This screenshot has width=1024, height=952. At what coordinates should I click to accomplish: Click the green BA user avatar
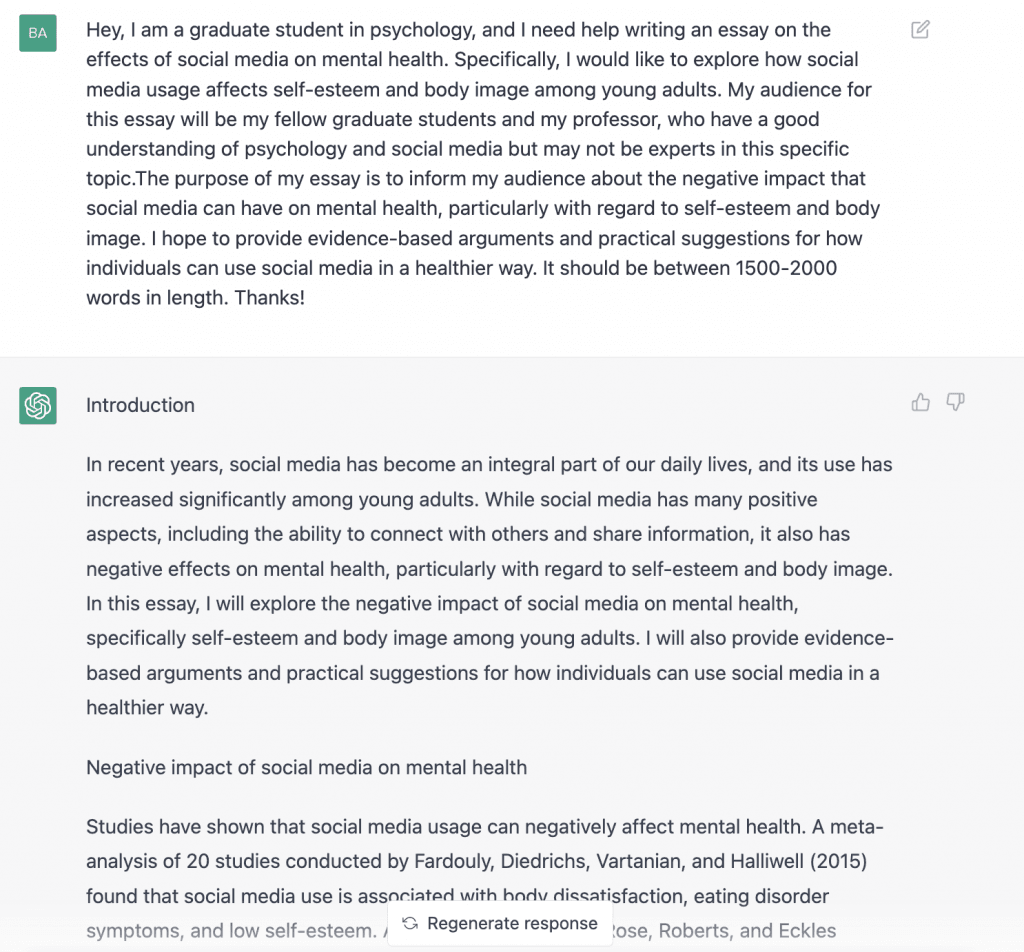pyautogui.click(x=38, y=33)
